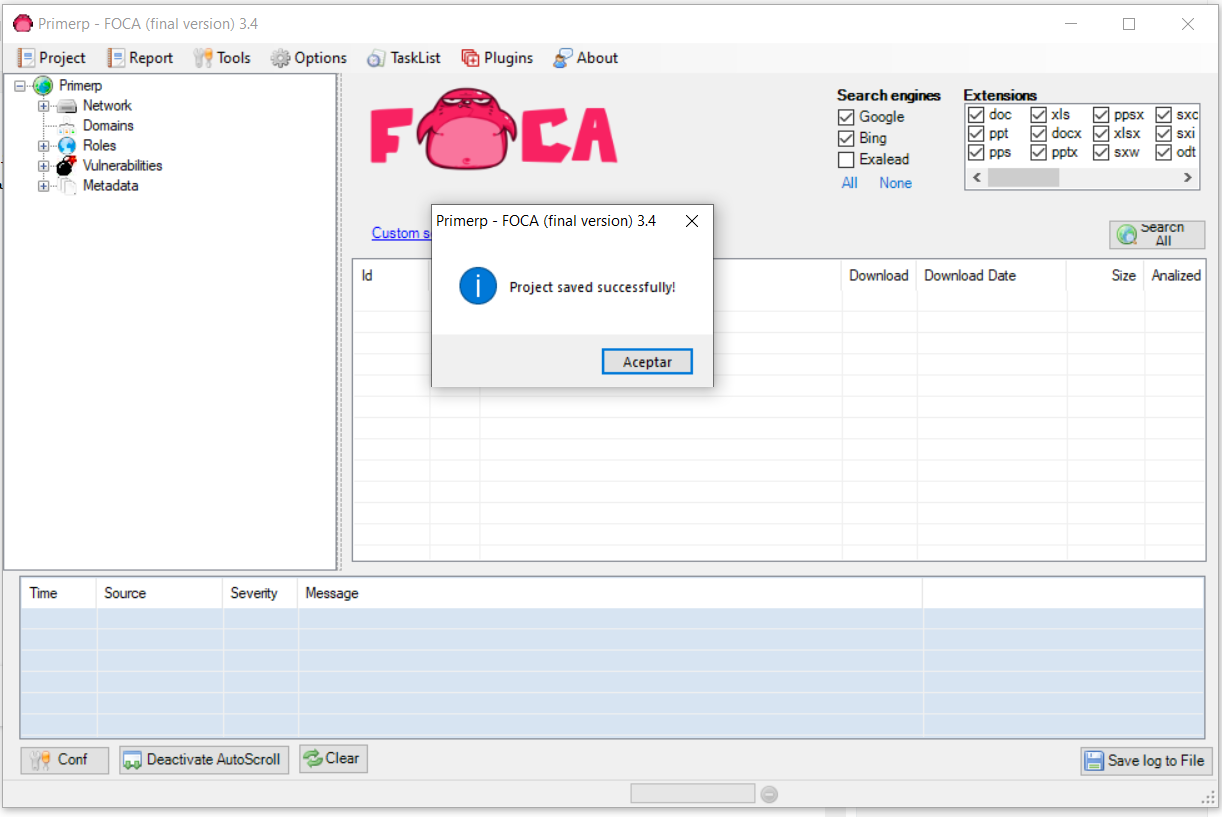Viewport: 1222px width, 817px height.
Task: Toggle the xlsx extension checkbox
Action: pos(1101,133)
